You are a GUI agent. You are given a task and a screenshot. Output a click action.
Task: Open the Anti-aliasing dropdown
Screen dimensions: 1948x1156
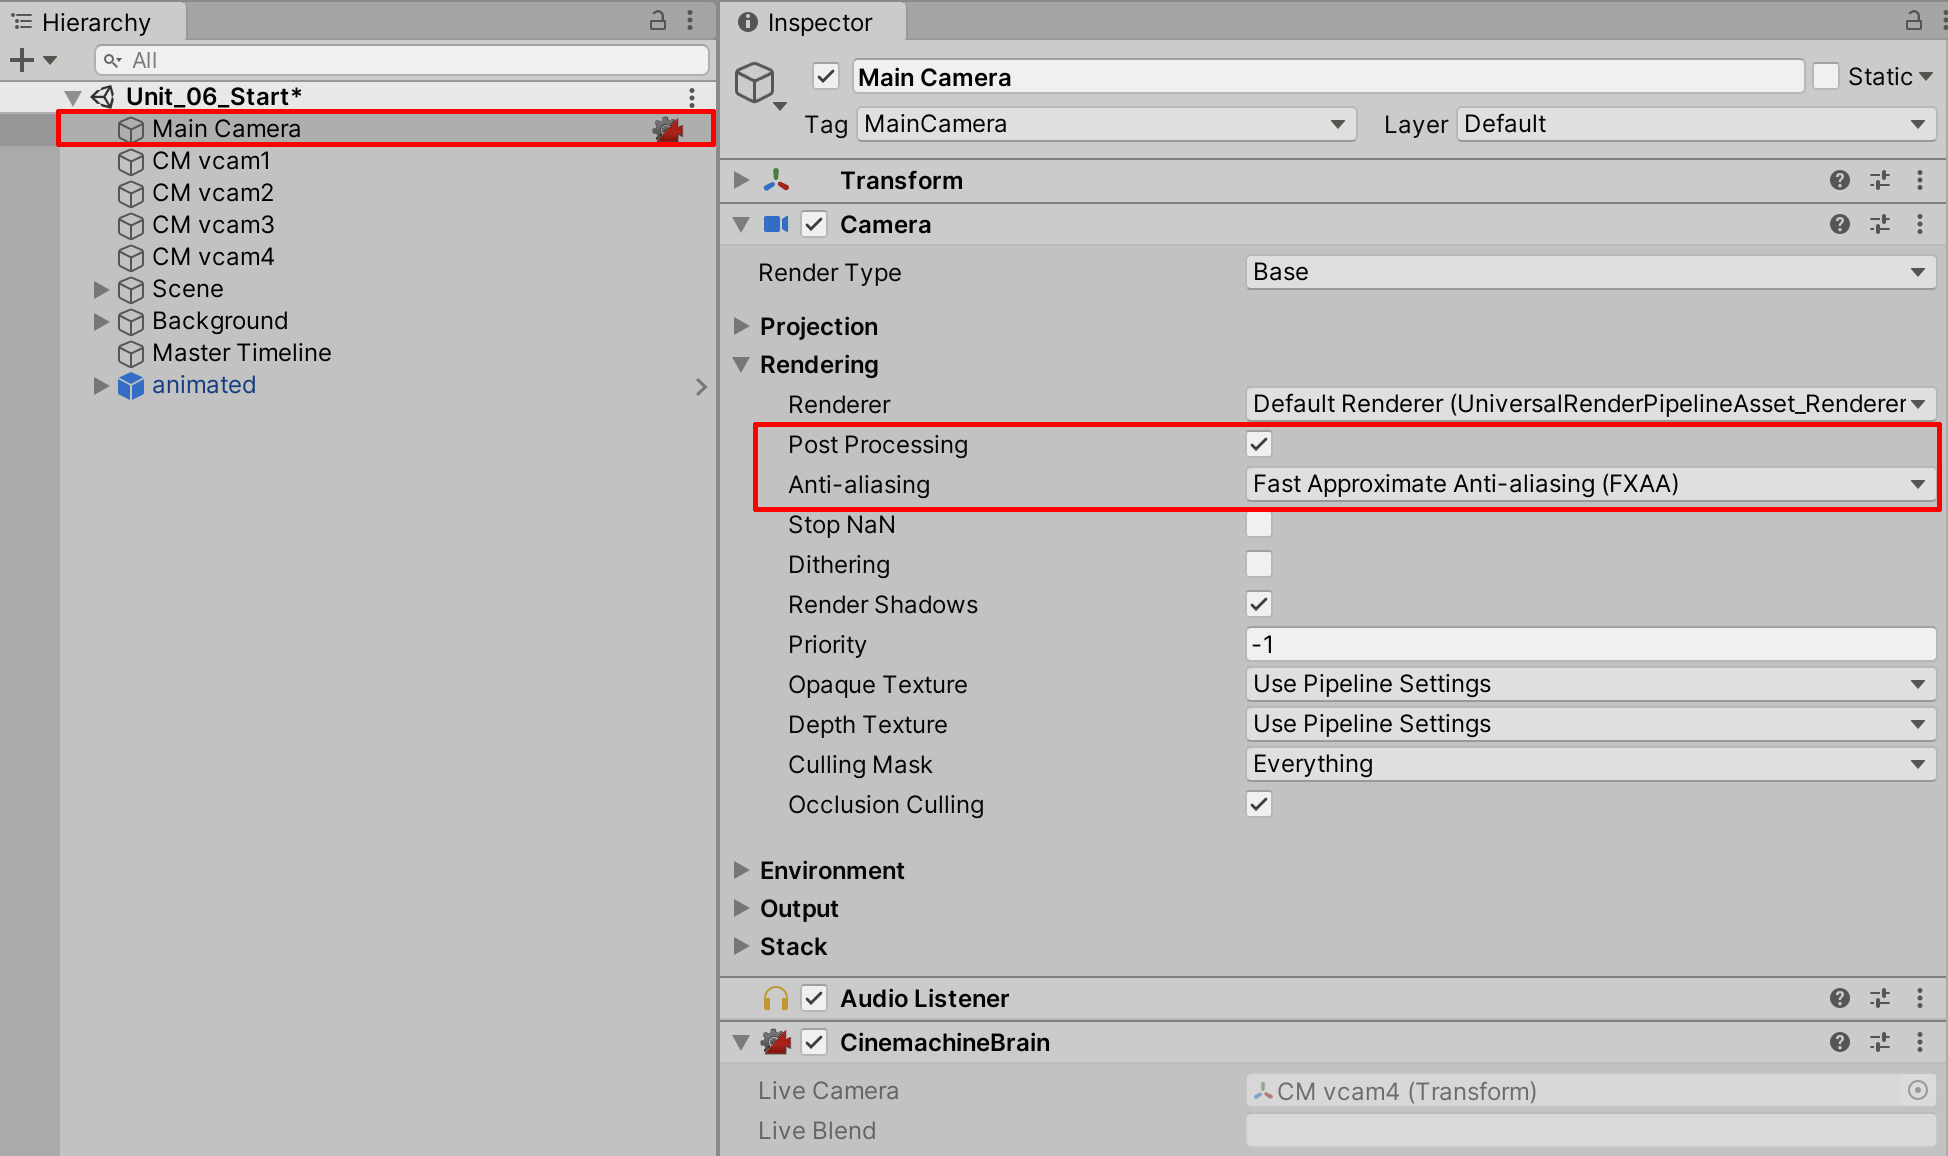click(x=1590, y=484)
